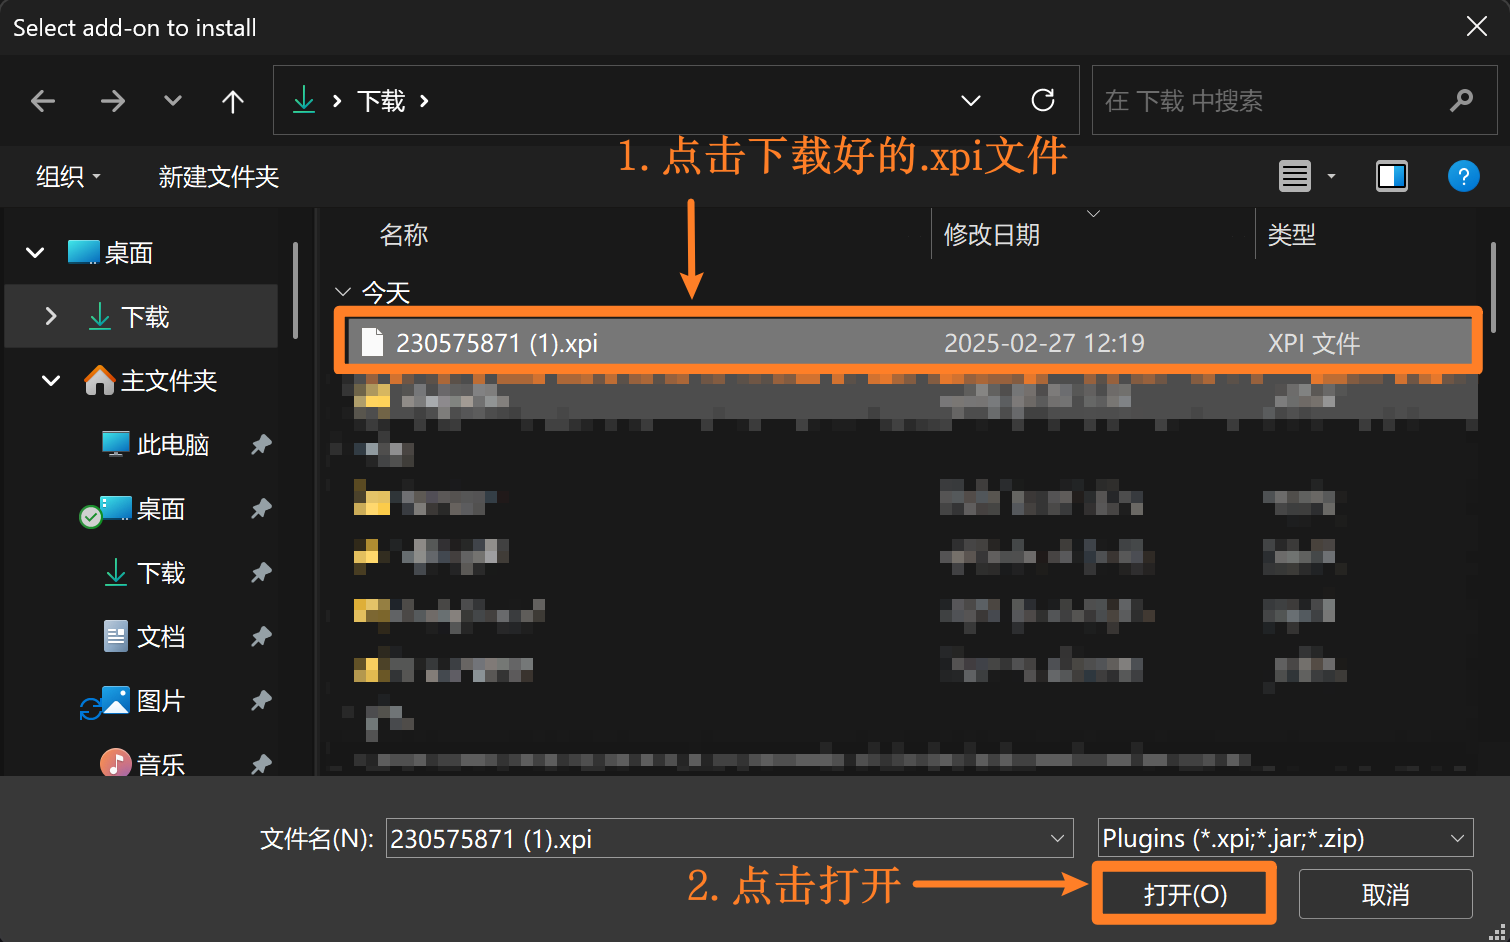
Task: Toggle the preview pane icon
Action: pyautogui.click(x=1392, y=177)
